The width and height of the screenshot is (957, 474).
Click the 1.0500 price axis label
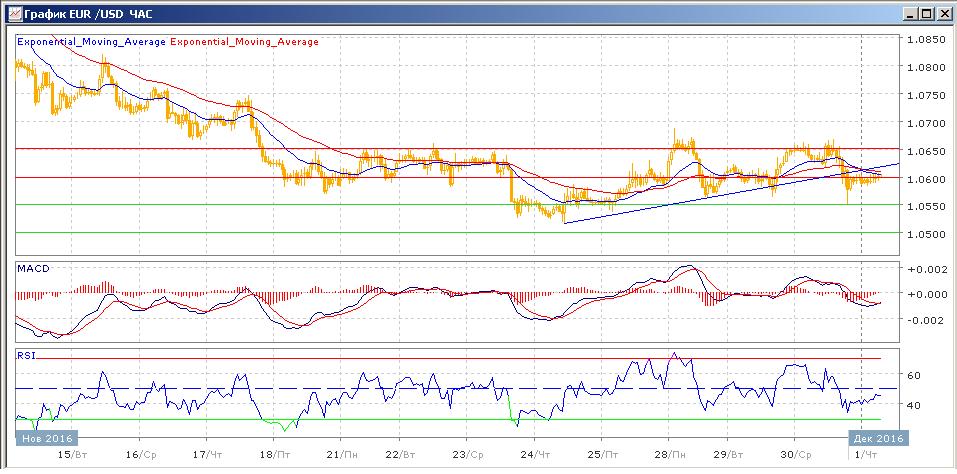925,233
